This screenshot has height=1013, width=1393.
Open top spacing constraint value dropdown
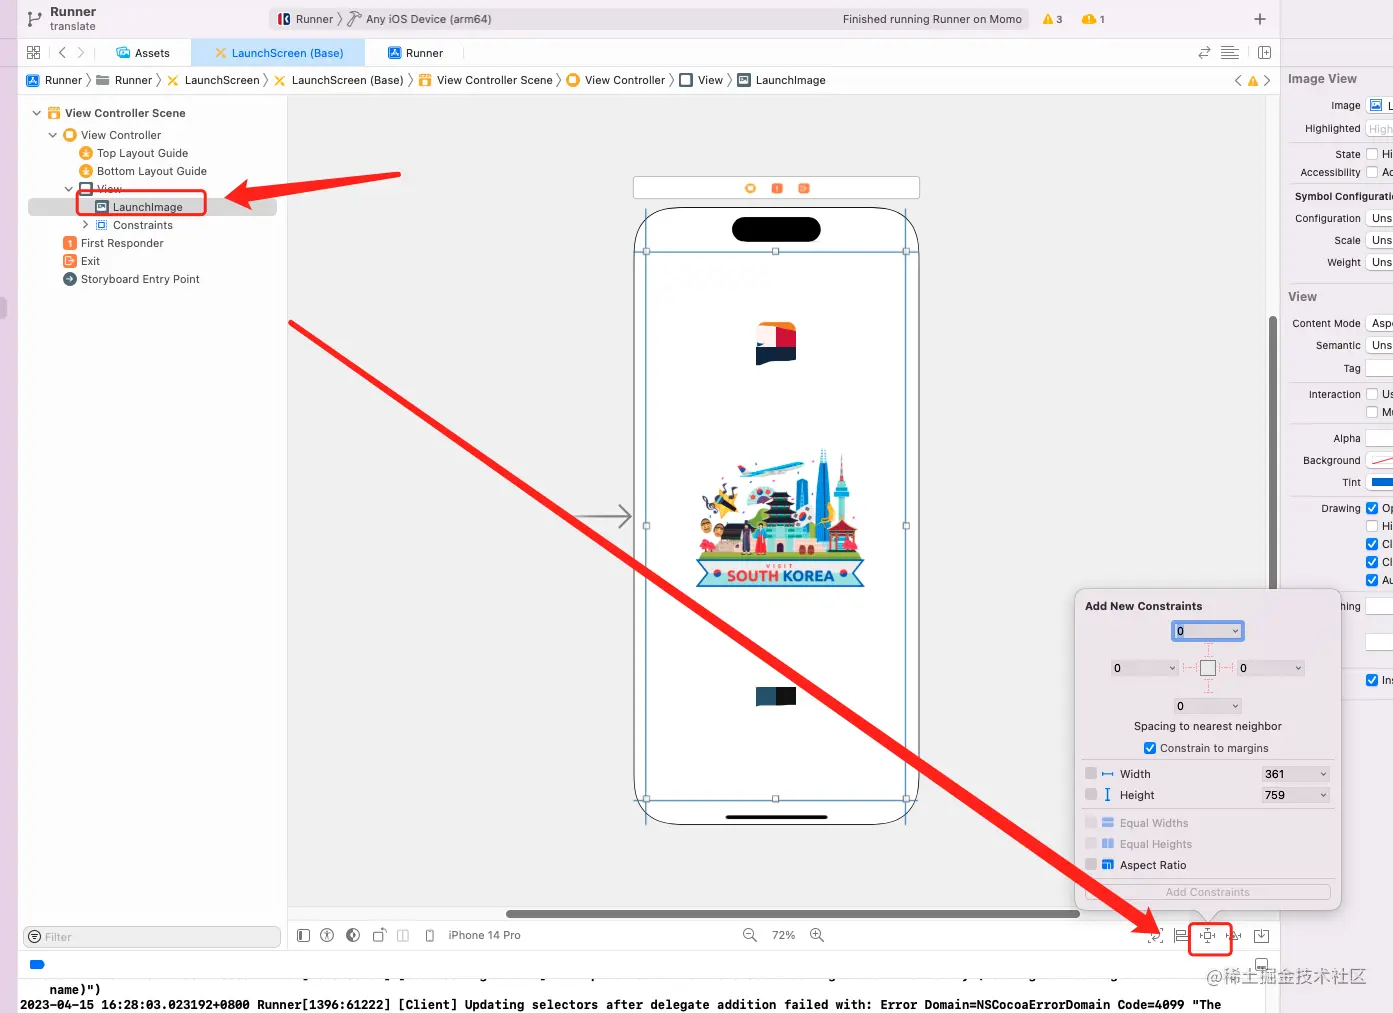click(x=1236, y=631)
